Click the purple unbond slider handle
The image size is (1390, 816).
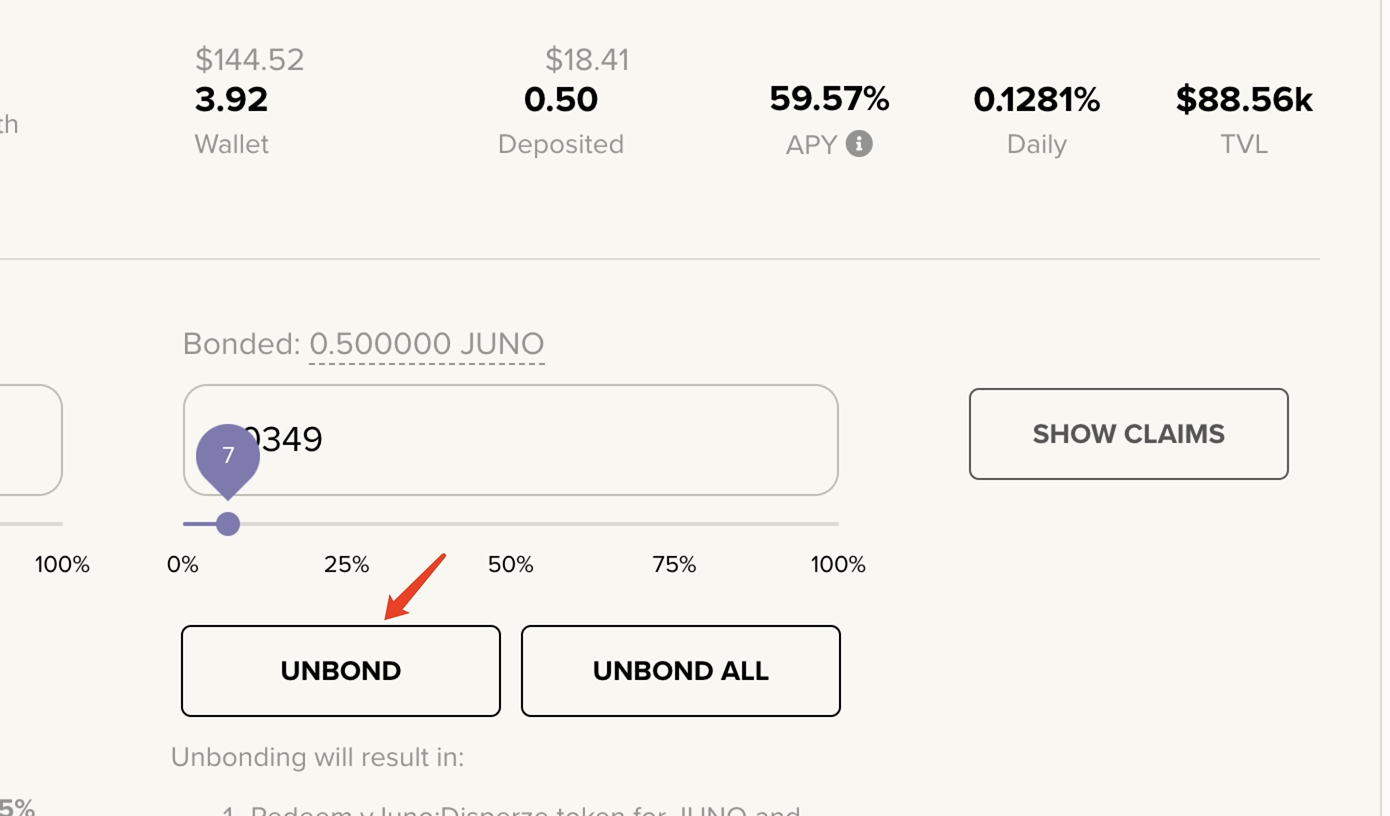point(228,524)
